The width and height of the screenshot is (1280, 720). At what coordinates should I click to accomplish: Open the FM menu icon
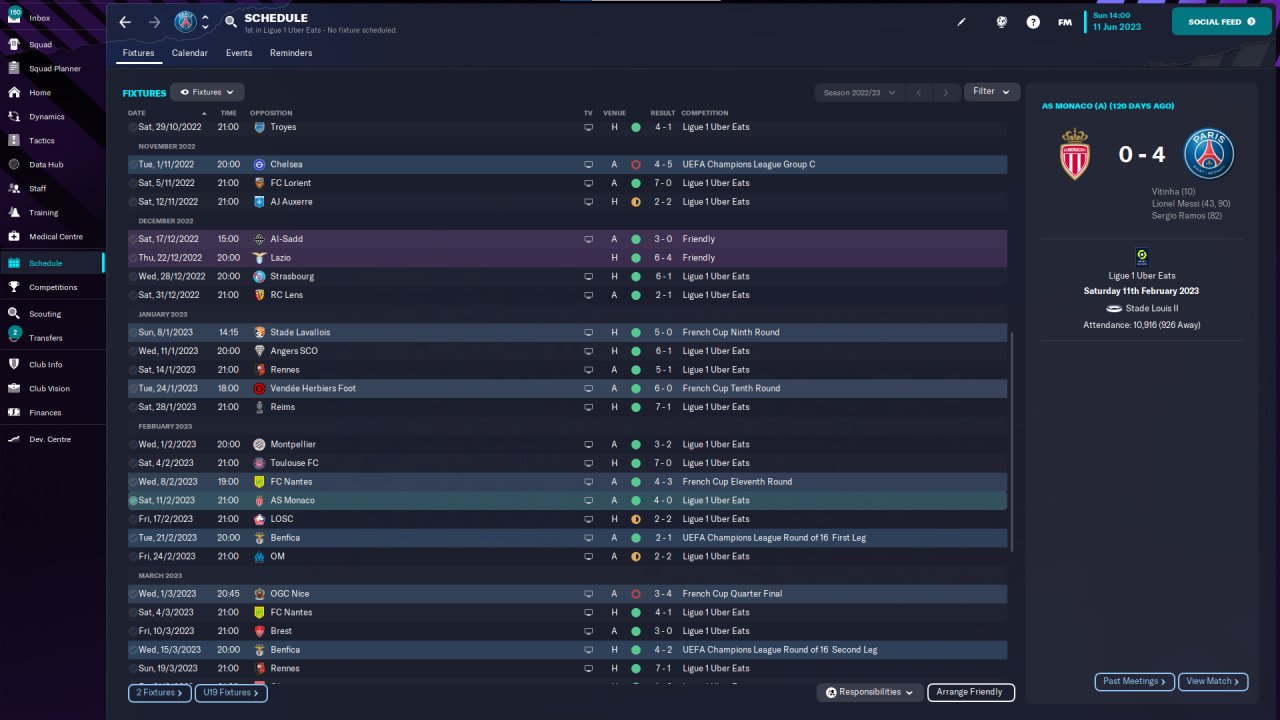[1065, 22]
